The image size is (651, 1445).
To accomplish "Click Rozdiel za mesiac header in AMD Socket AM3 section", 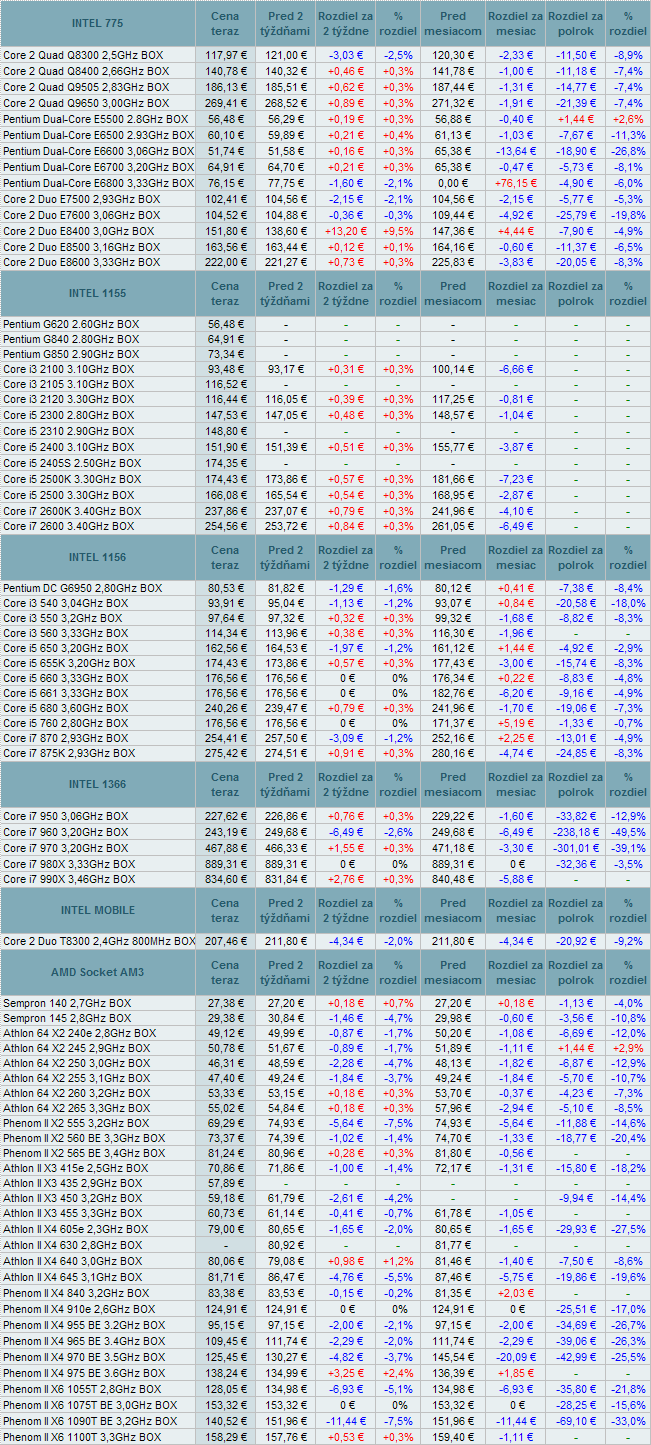I will (515, 973).
